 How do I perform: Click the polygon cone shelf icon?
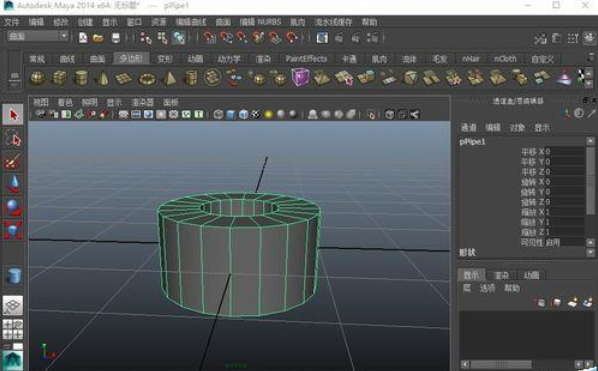102,78
